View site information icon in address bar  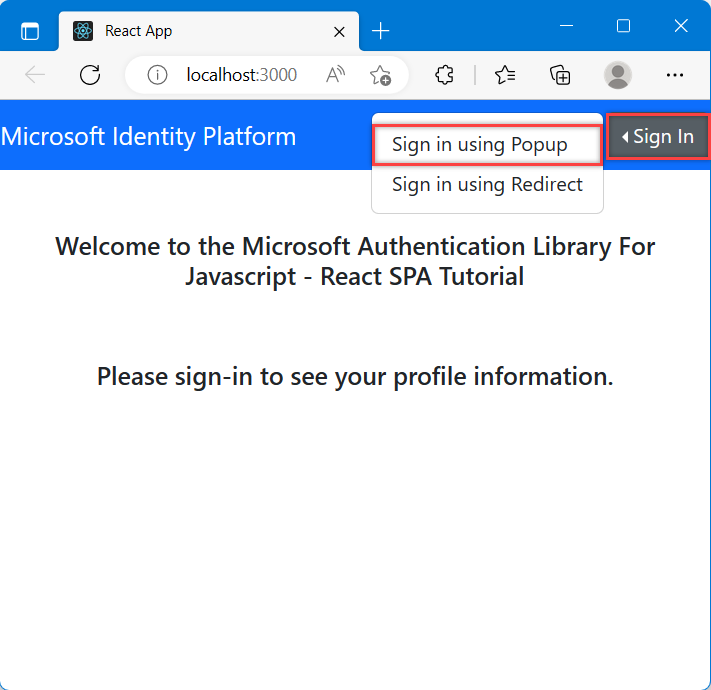coord(157,75)
